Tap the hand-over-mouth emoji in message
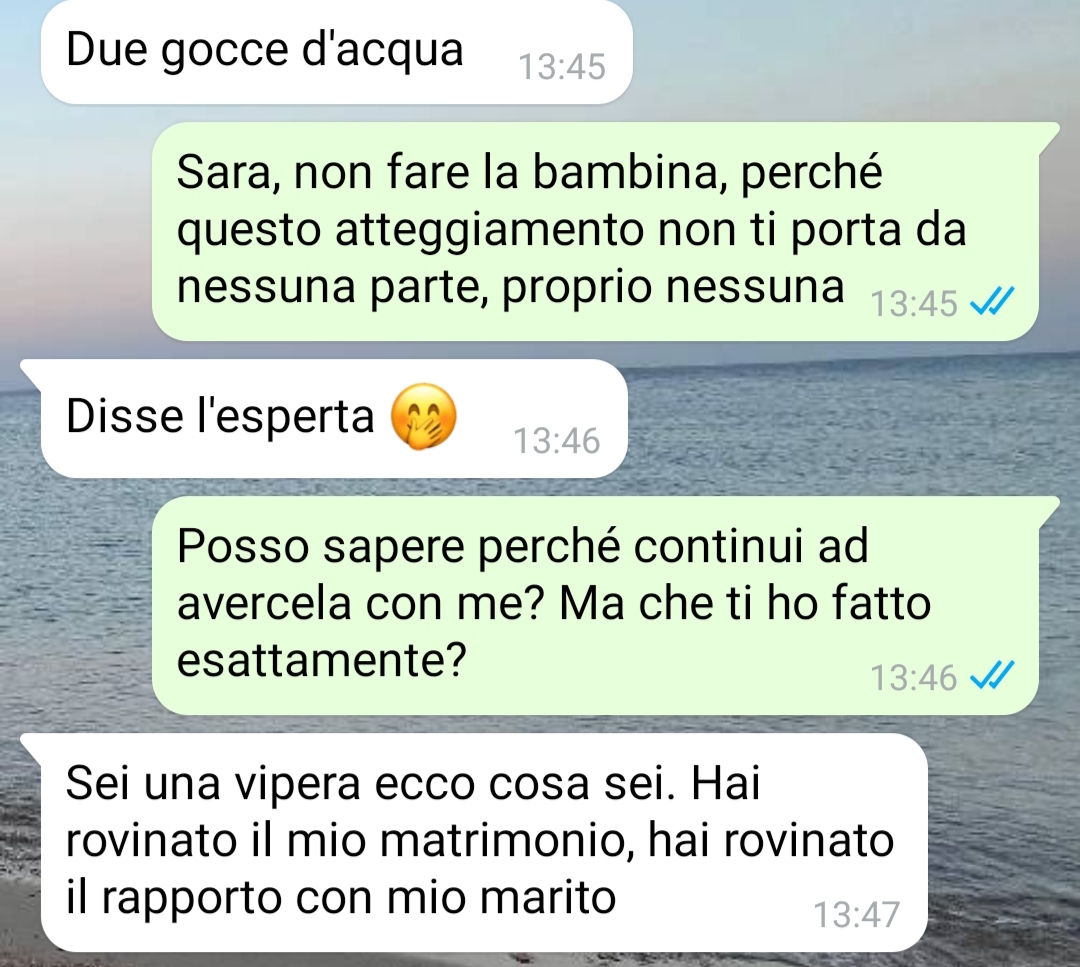Screen dimensions: 1080x967 click(x=423, y=417)
